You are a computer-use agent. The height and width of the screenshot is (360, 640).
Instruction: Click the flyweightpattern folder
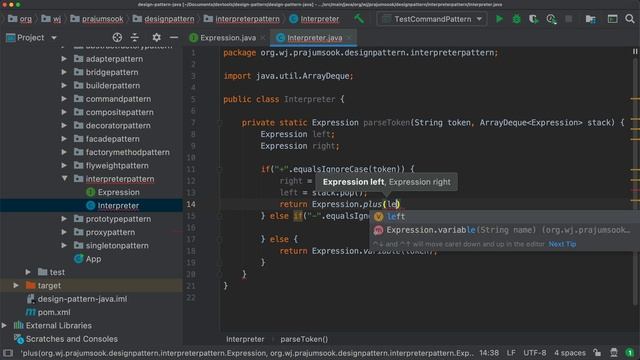(x=117, y=165)
